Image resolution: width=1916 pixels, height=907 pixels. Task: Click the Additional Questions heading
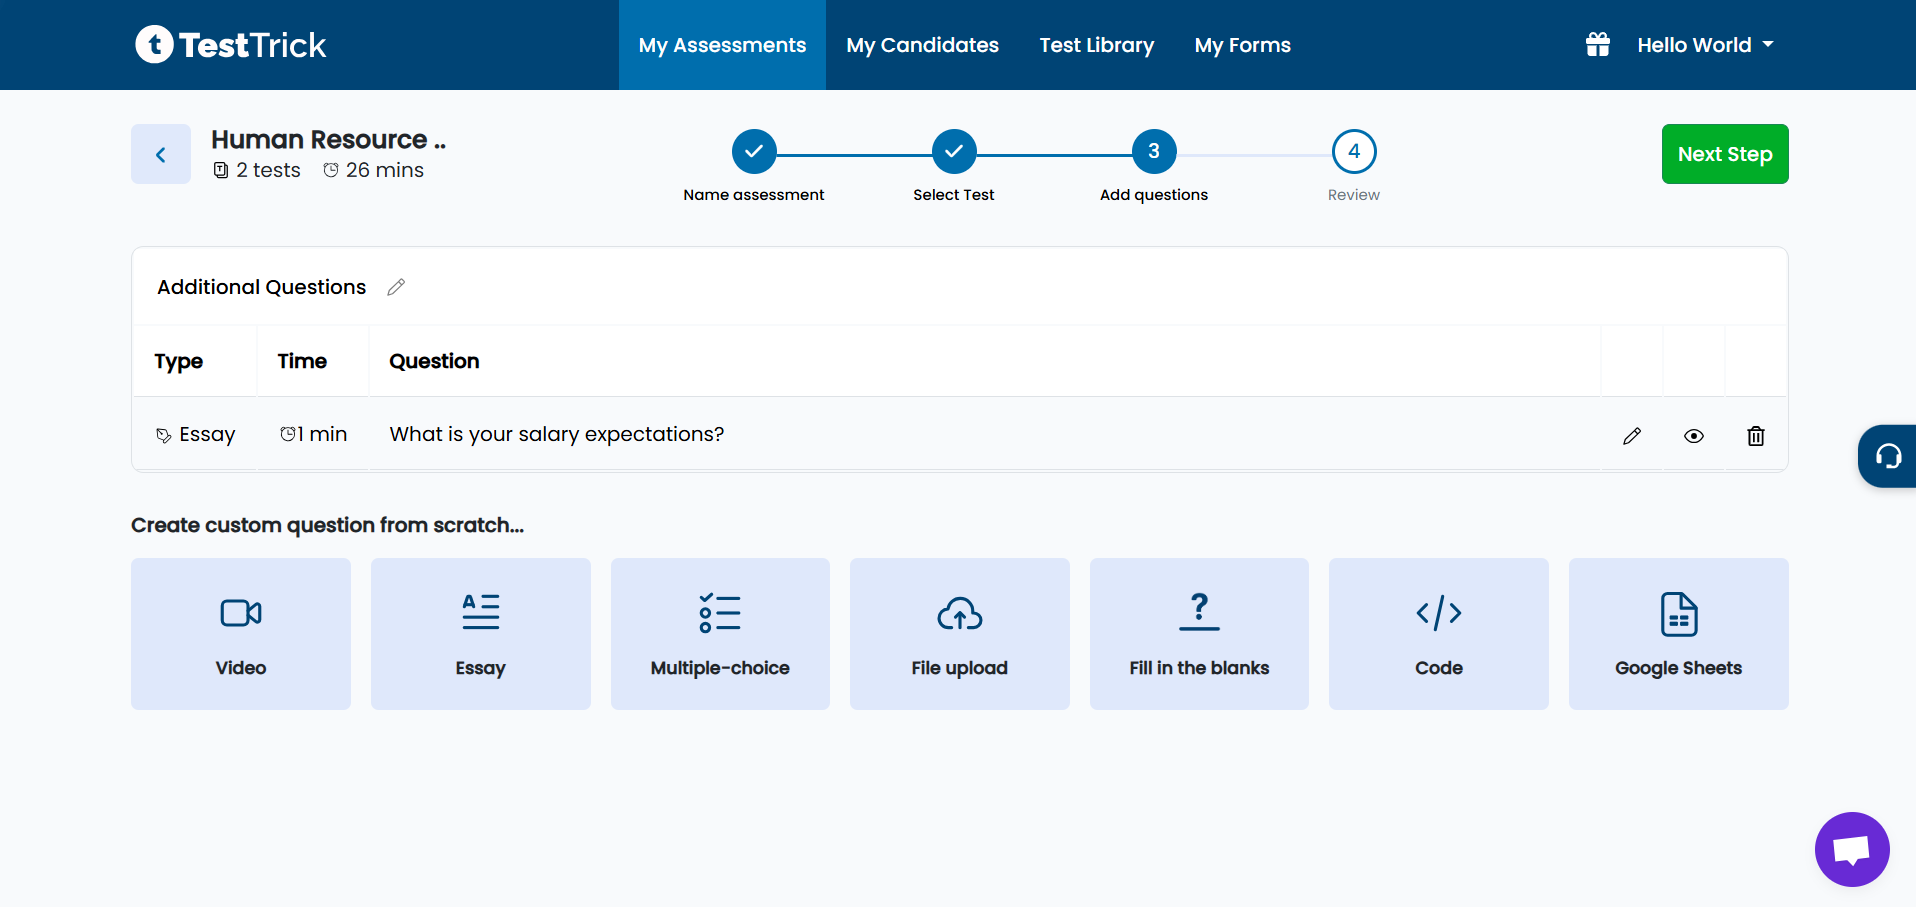click(x=262, y=287)
